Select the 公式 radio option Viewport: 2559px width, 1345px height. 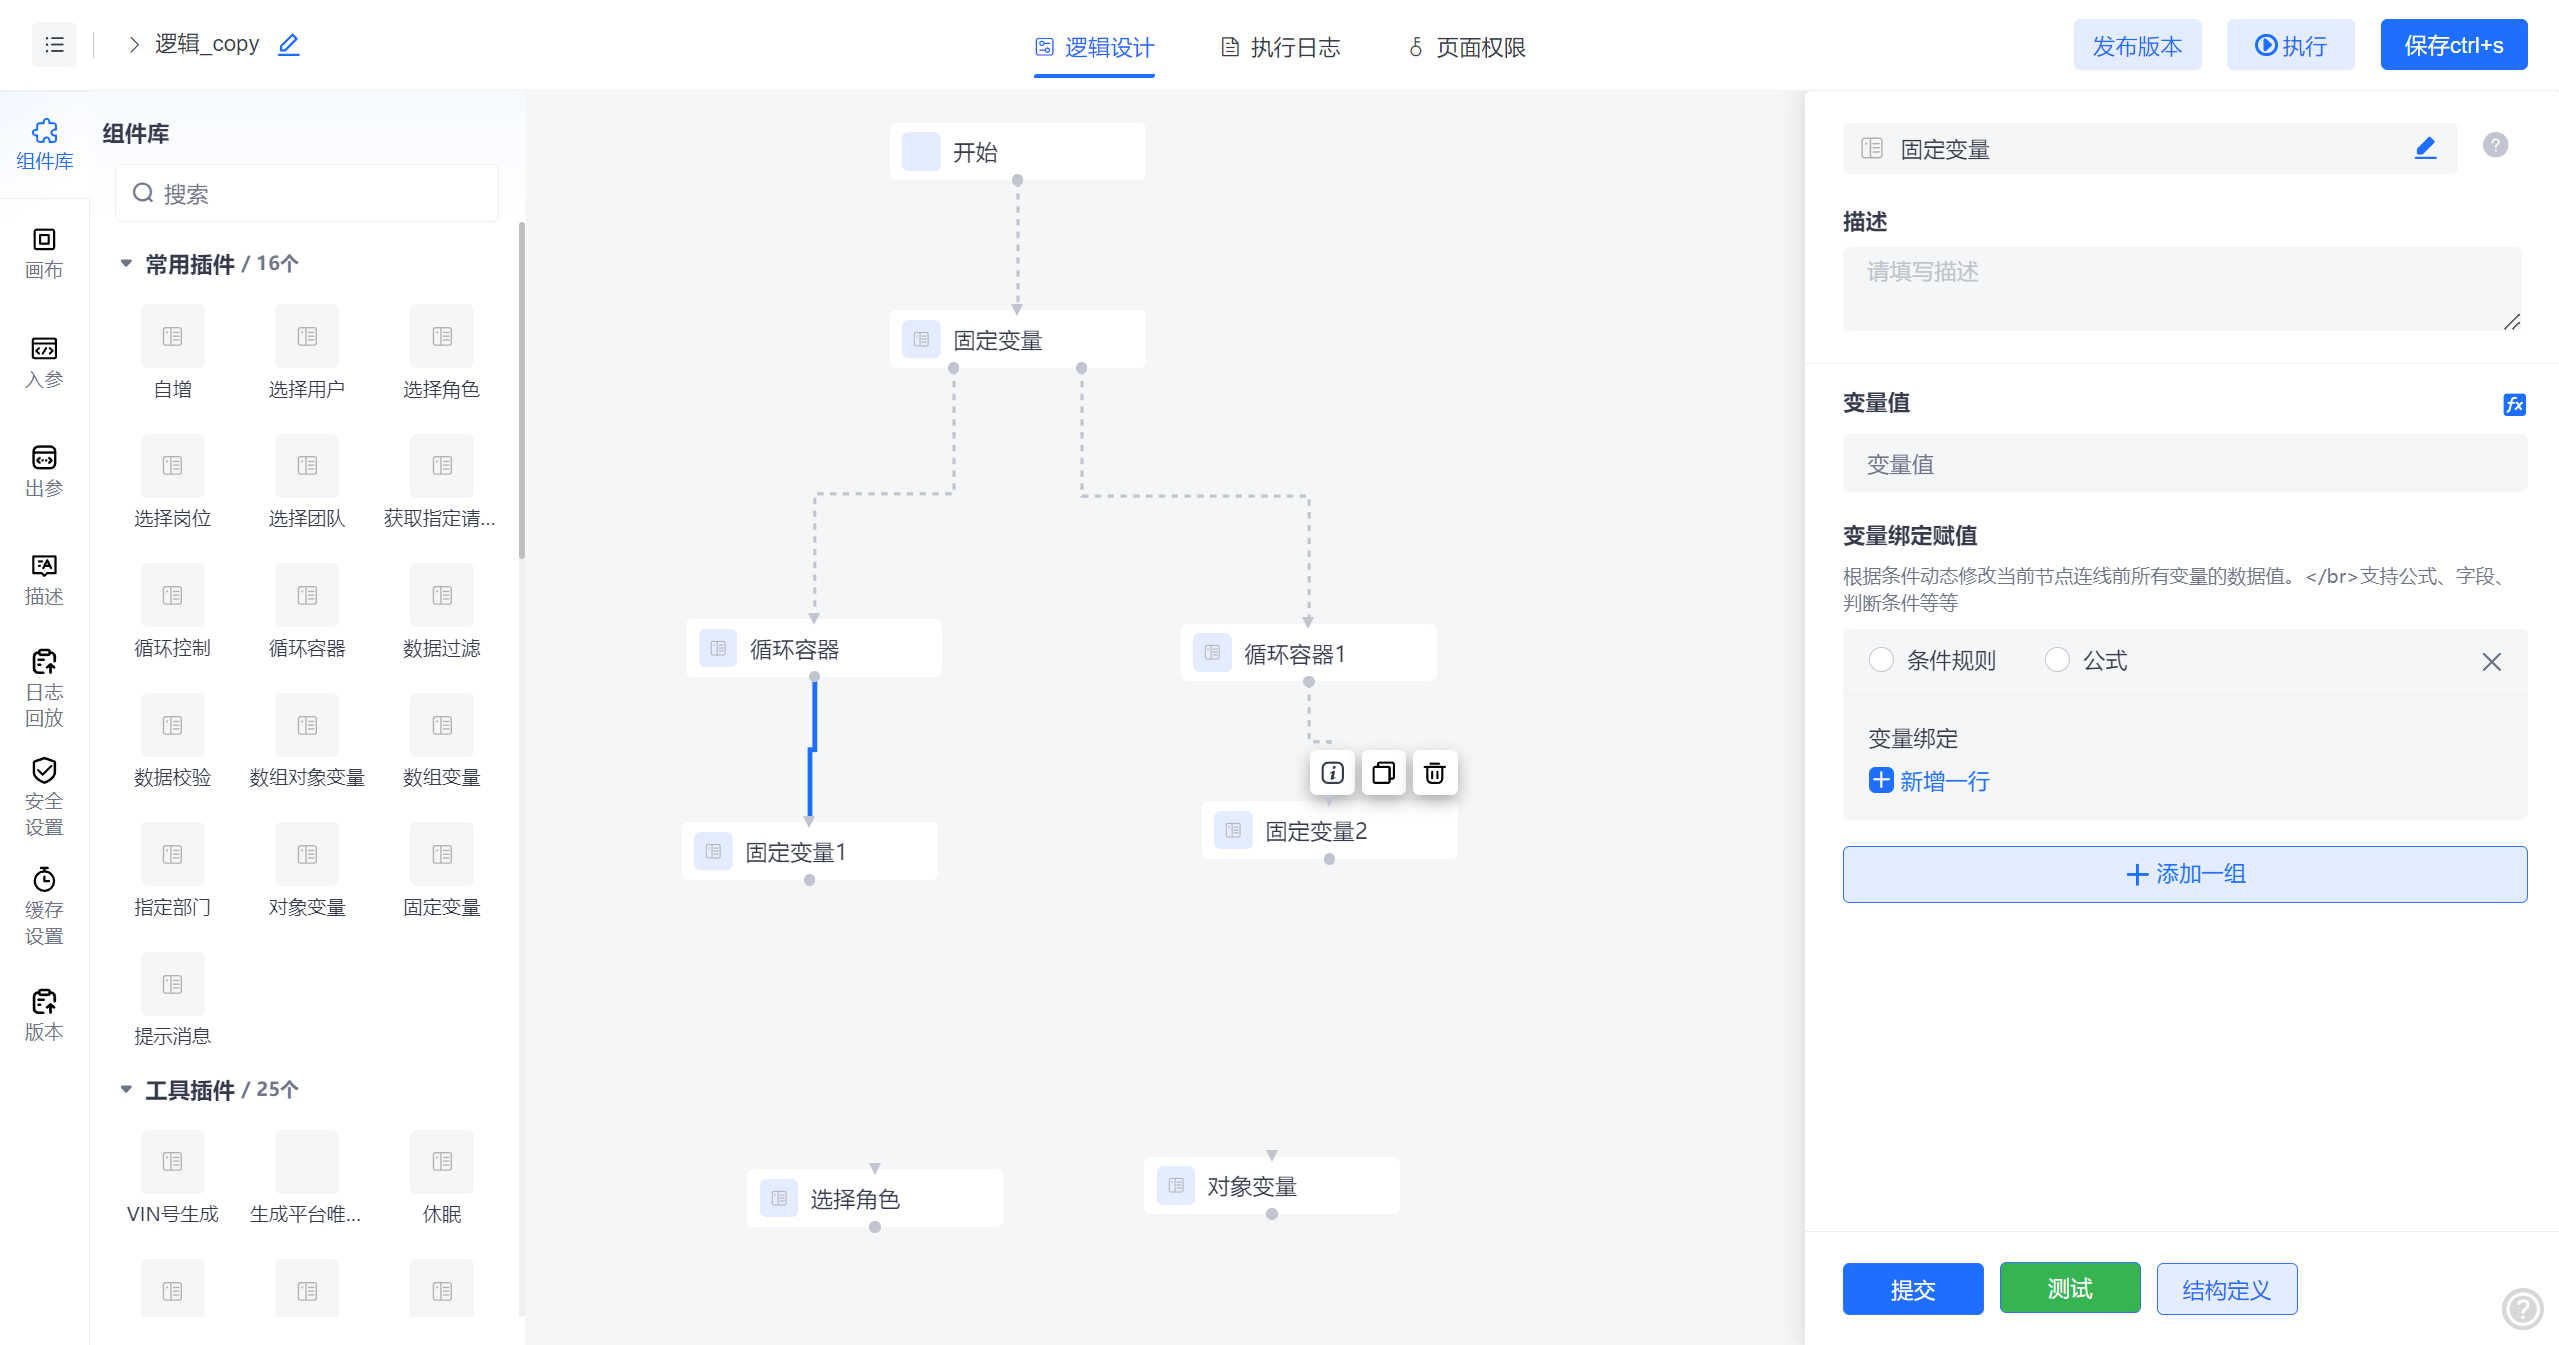2057,660
